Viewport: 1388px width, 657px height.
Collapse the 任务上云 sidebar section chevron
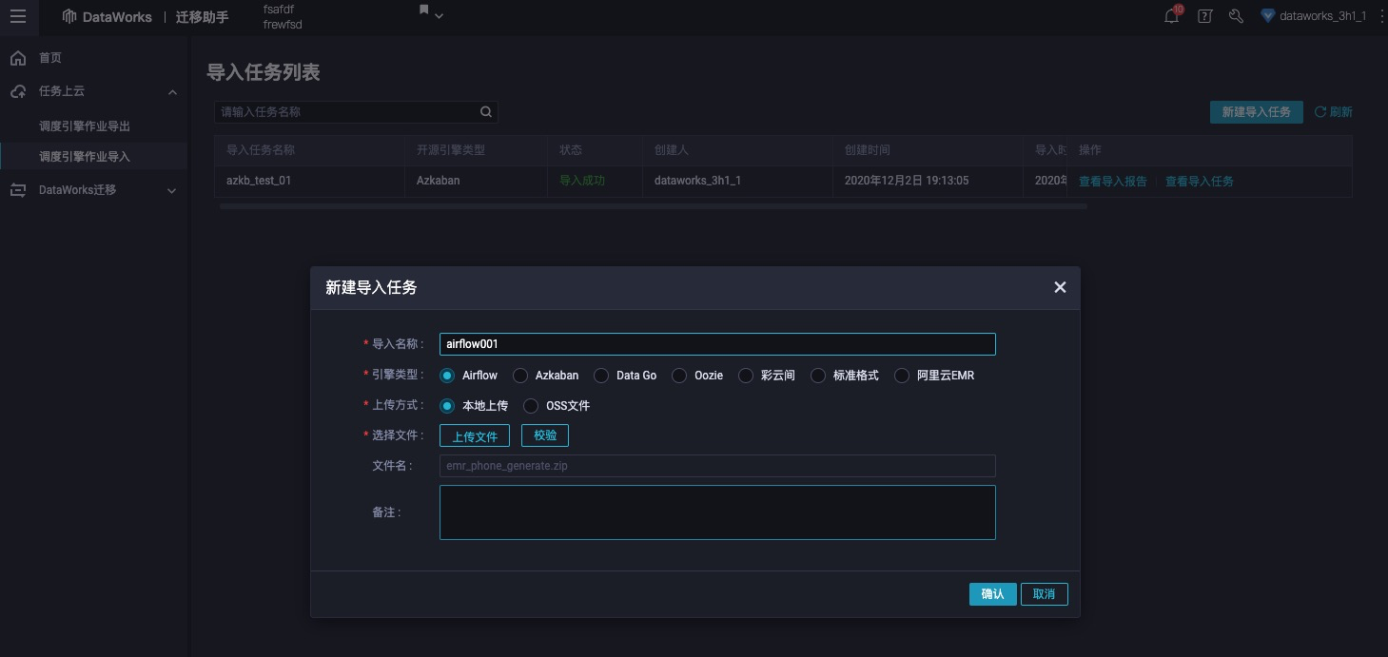(x=172, y=92)
